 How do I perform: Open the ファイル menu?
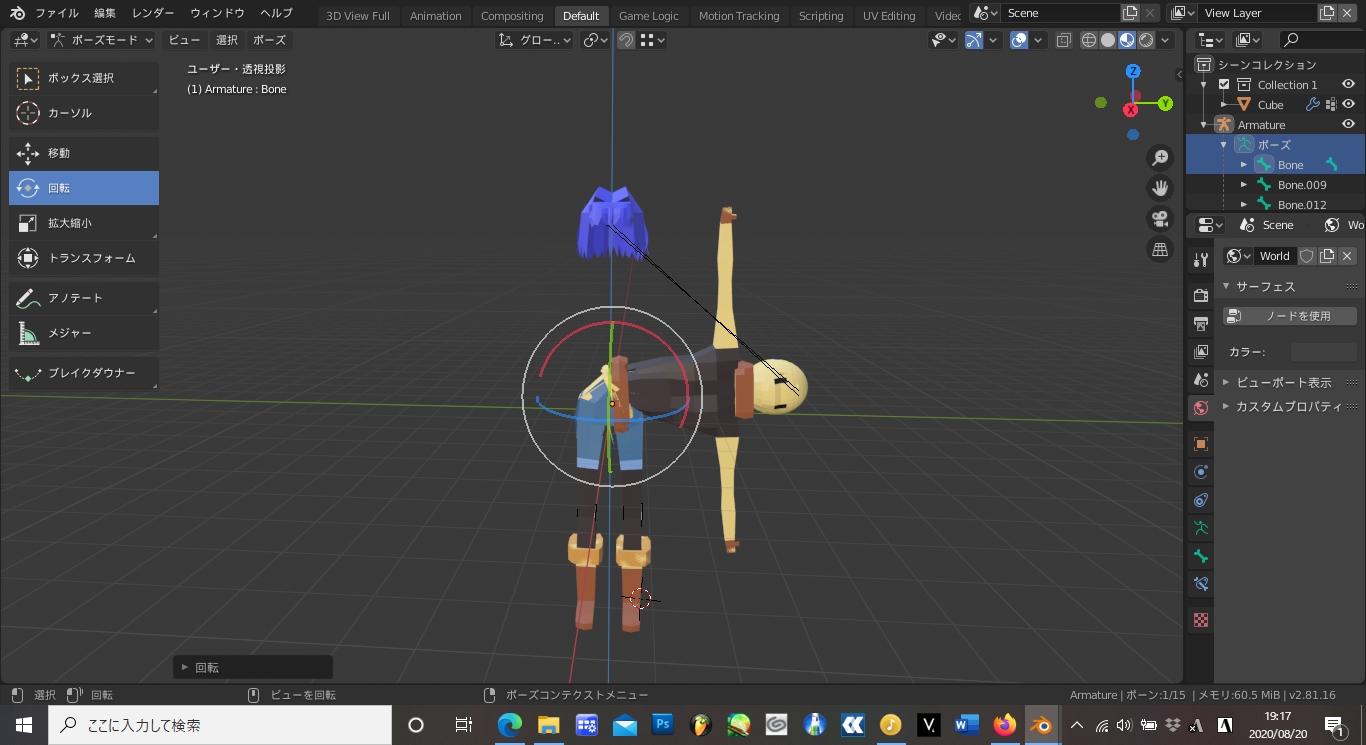click(57, 13)
